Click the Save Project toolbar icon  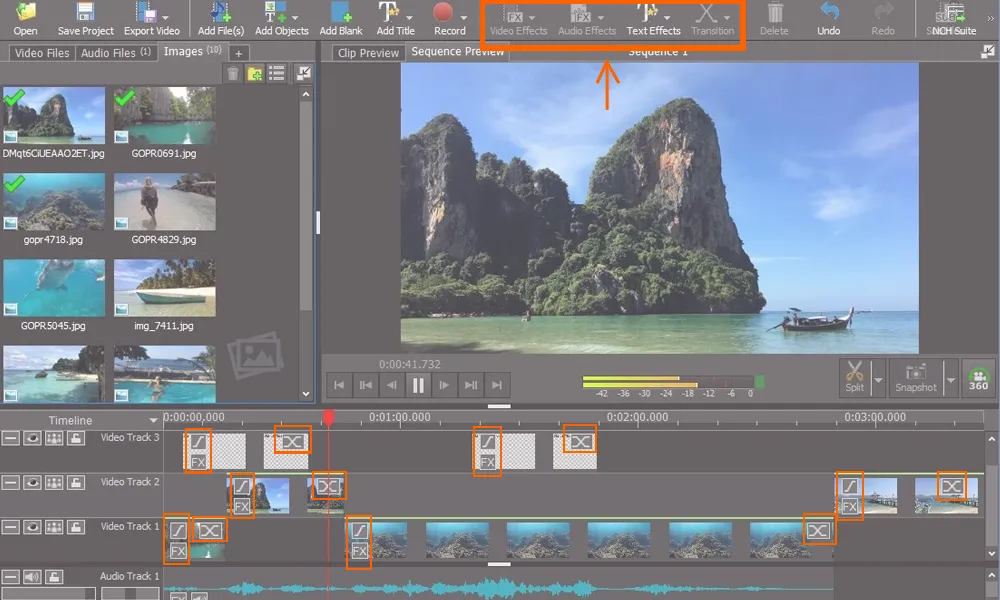pos(85,18)
